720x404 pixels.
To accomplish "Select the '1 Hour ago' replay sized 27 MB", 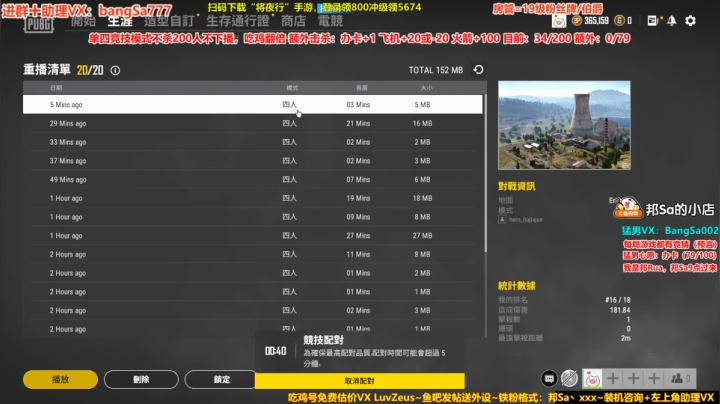I will (253, 236).
